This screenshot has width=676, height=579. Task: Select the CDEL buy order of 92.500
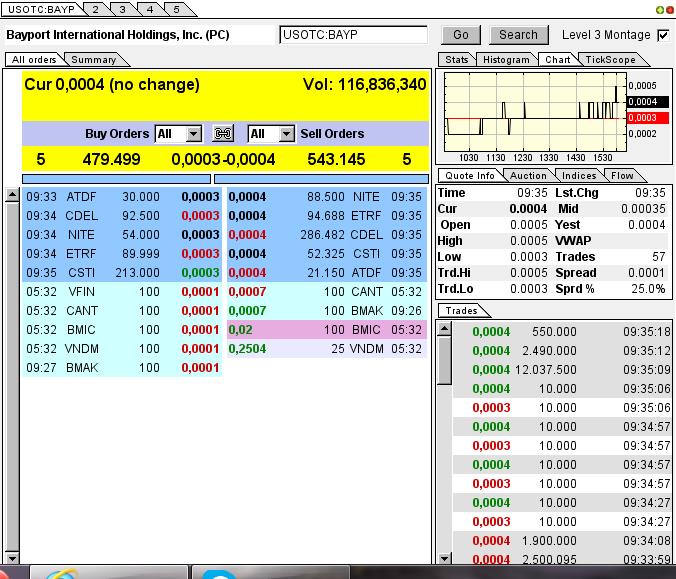tap(122, 216)
